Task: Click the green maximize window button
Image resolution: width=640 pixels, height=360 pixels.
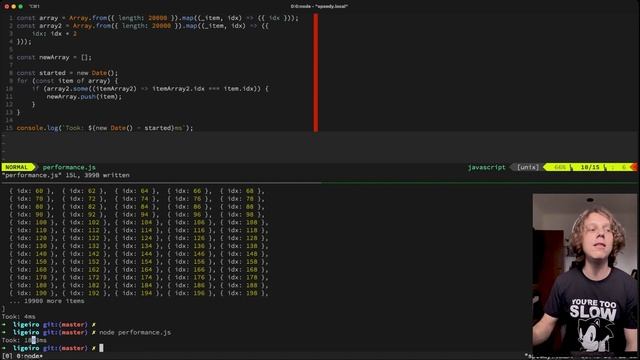Action: [x=20, y=7]
